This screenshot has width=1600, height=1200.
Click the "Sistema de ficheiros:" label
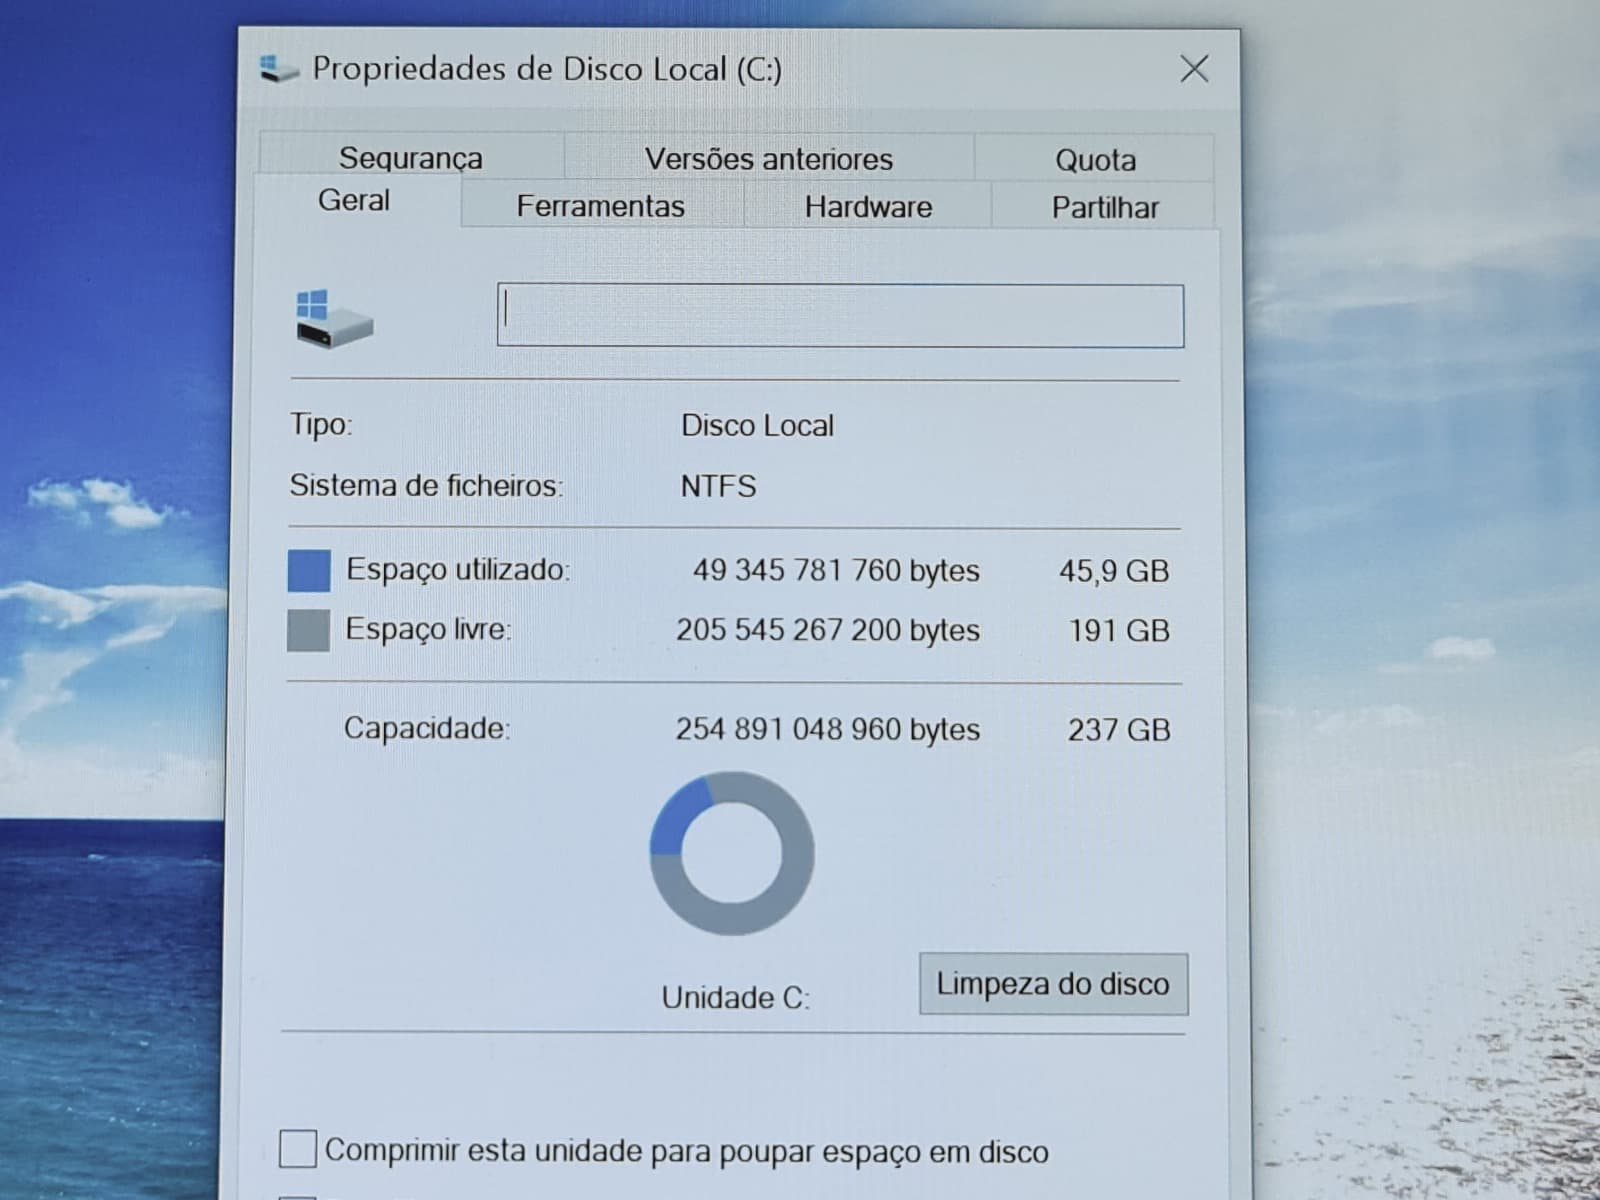tap(426, 486)
